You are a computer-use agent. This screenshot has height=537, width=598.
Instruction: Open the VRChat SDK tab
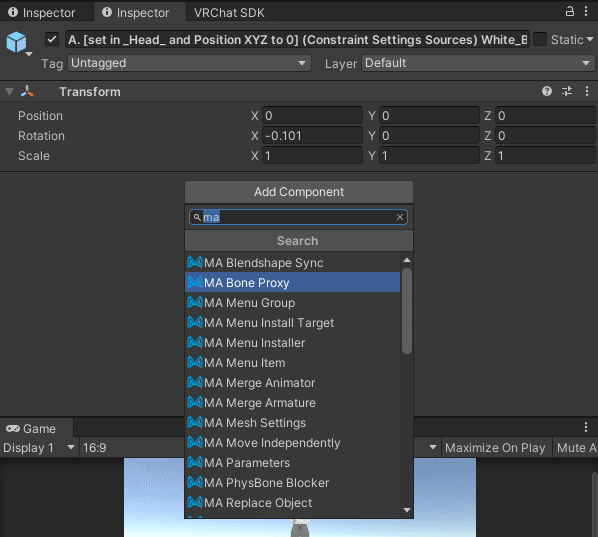229,13
